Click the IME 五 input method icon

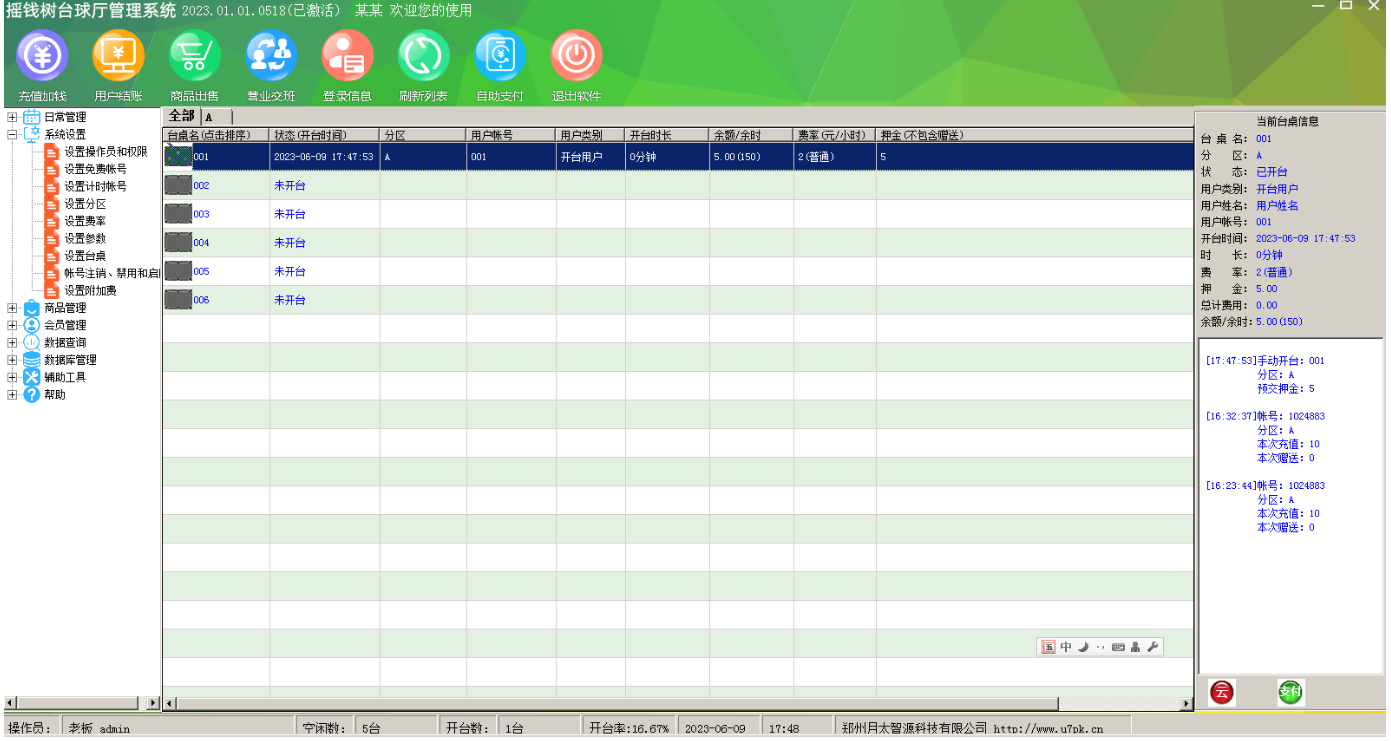click(1049, 647)
